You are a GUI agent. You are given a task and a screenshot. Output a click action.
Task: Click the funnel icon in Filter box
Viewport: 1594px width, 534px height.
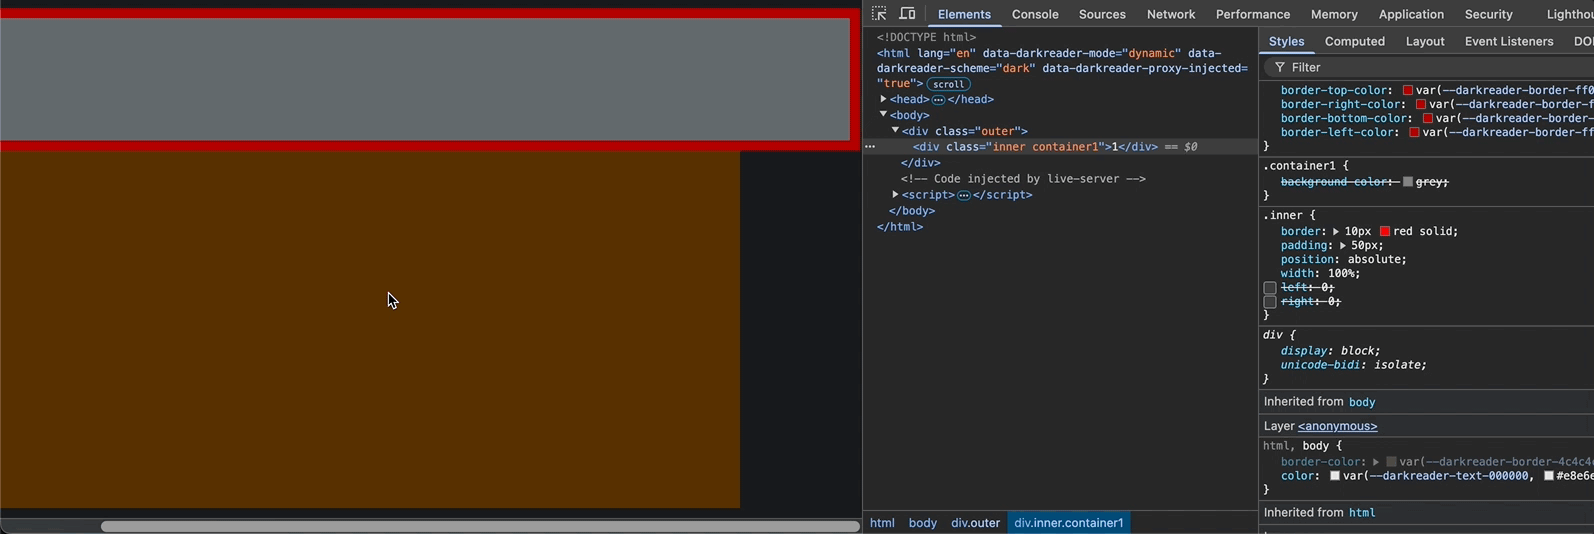click(x=1279, y=68)
